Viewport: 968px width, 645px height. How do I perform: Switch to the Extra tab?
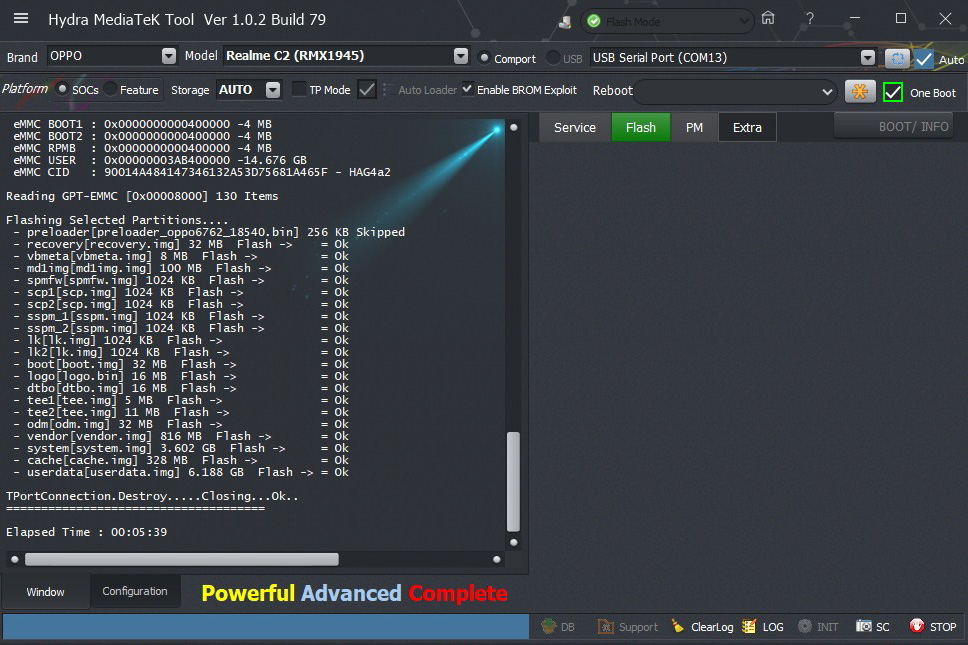pyautogui.click(x=747, y=127)
